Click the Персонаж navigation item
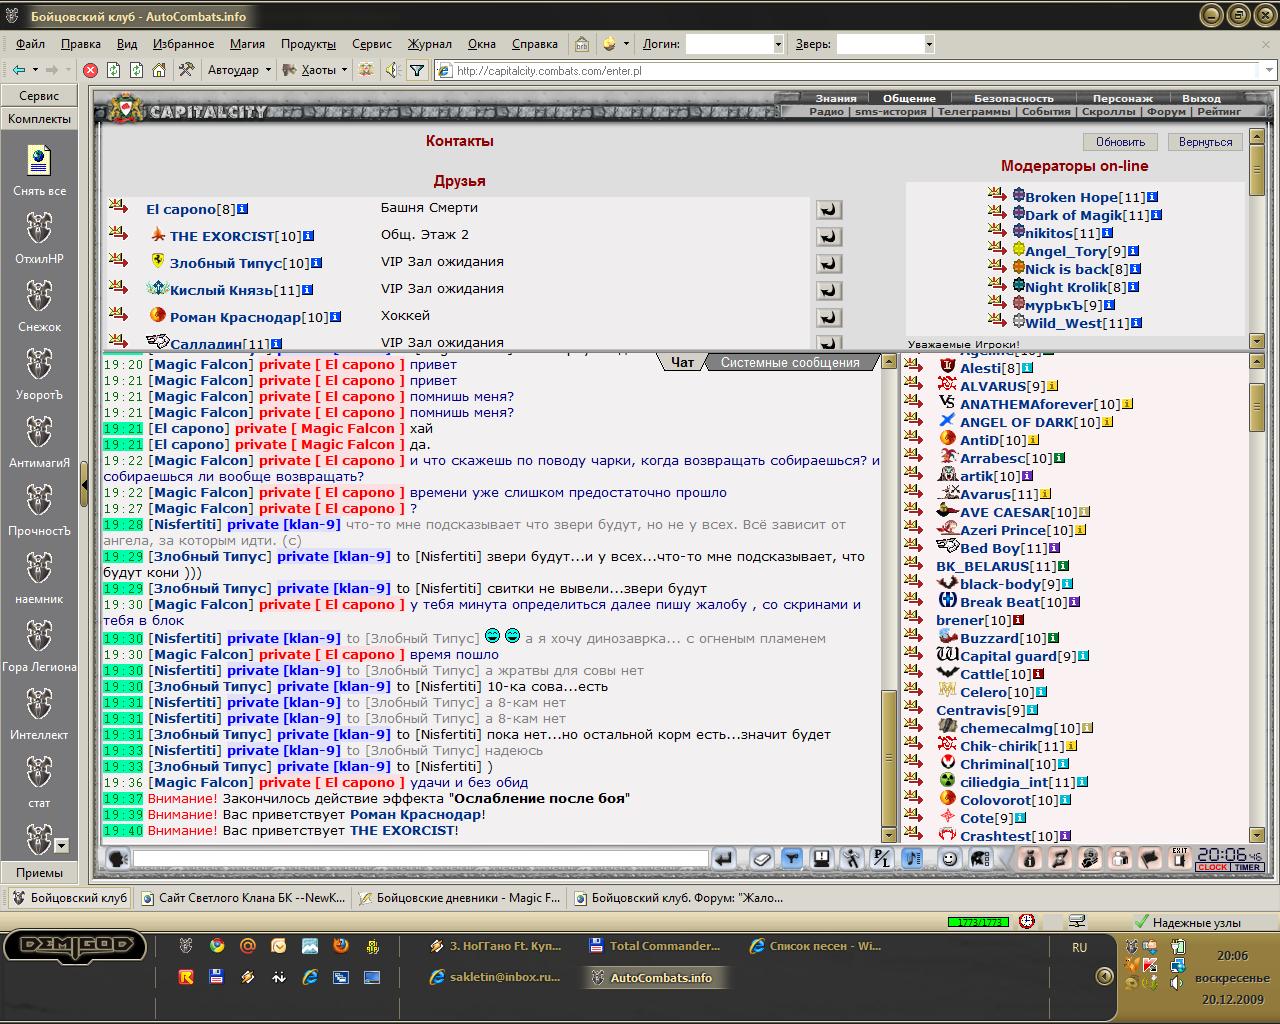1280x1024 pixels. 1122,98
